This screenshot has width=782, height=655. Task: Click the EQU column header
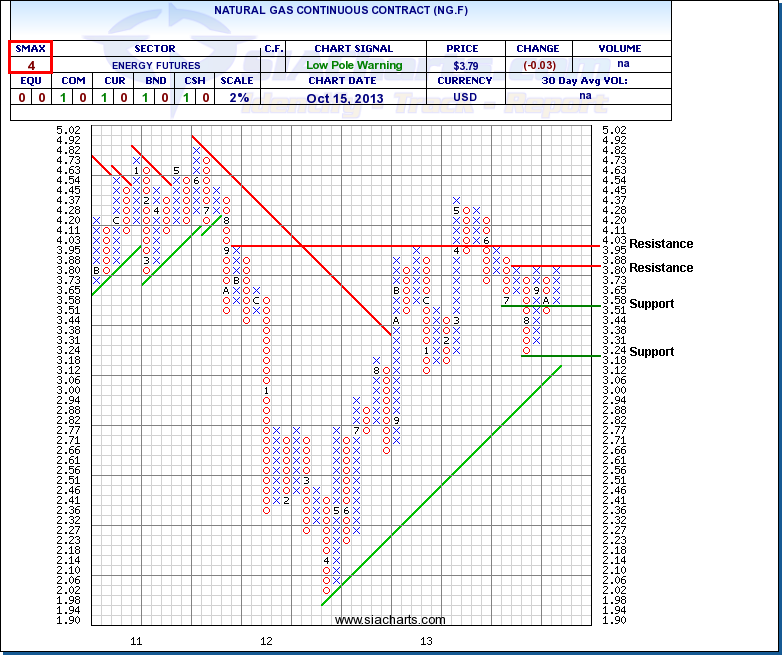30,81
